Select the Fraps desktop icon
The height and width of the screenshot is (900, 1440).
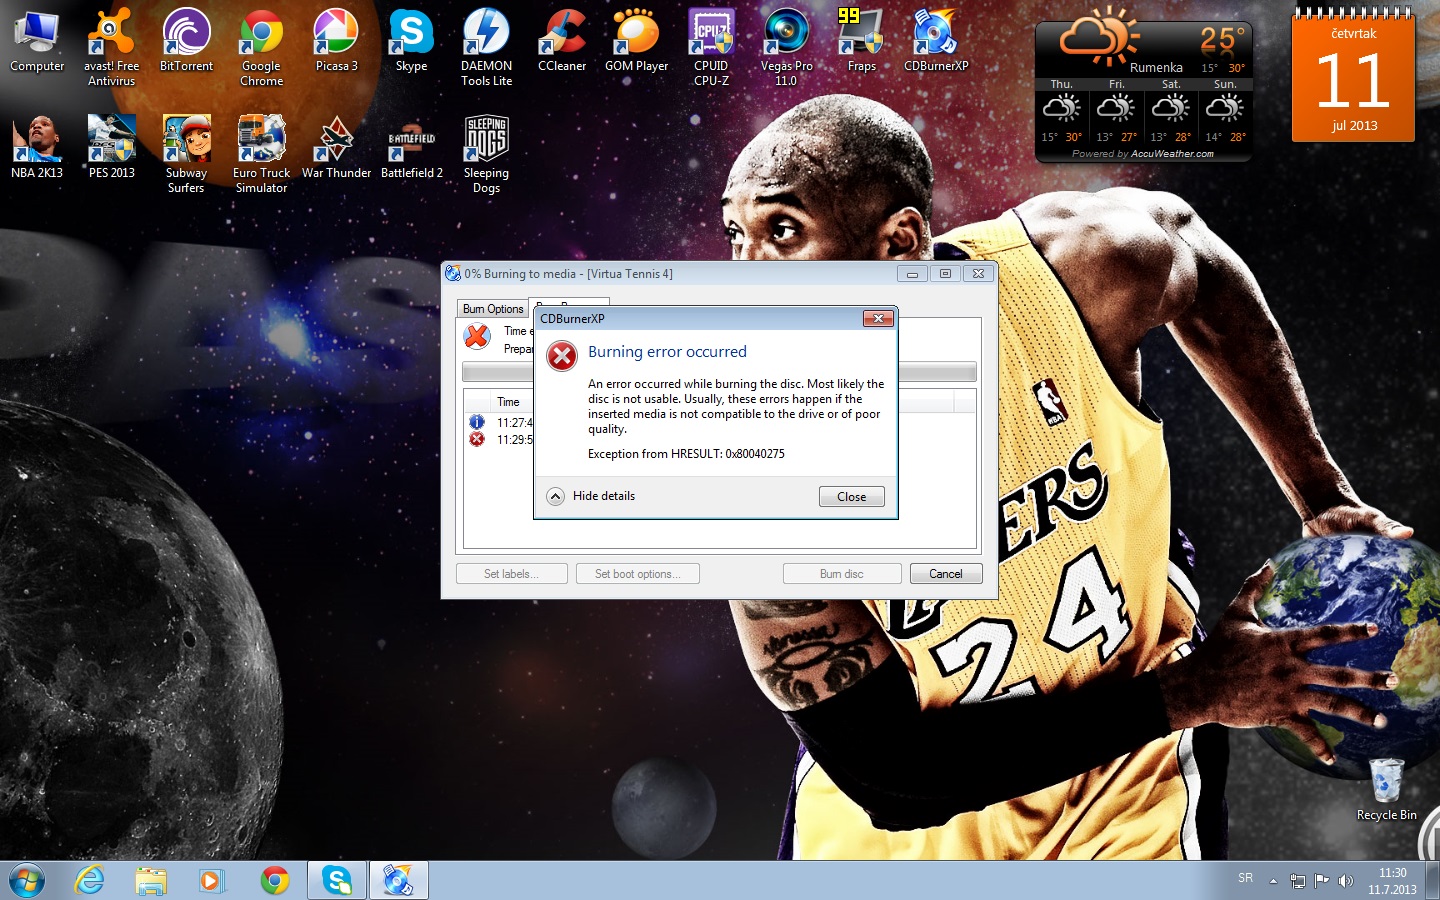point(861,41)
